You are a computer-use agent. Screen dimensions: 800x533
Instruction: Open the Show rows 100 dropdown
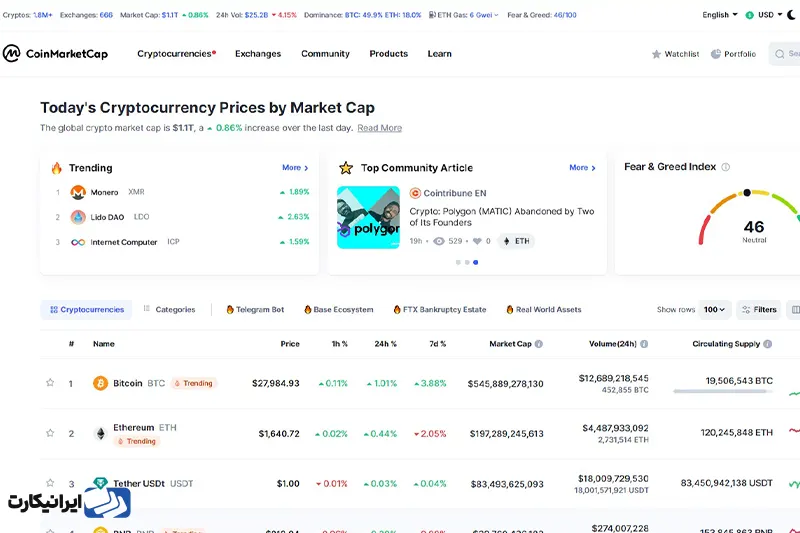(x=714, y=310)
